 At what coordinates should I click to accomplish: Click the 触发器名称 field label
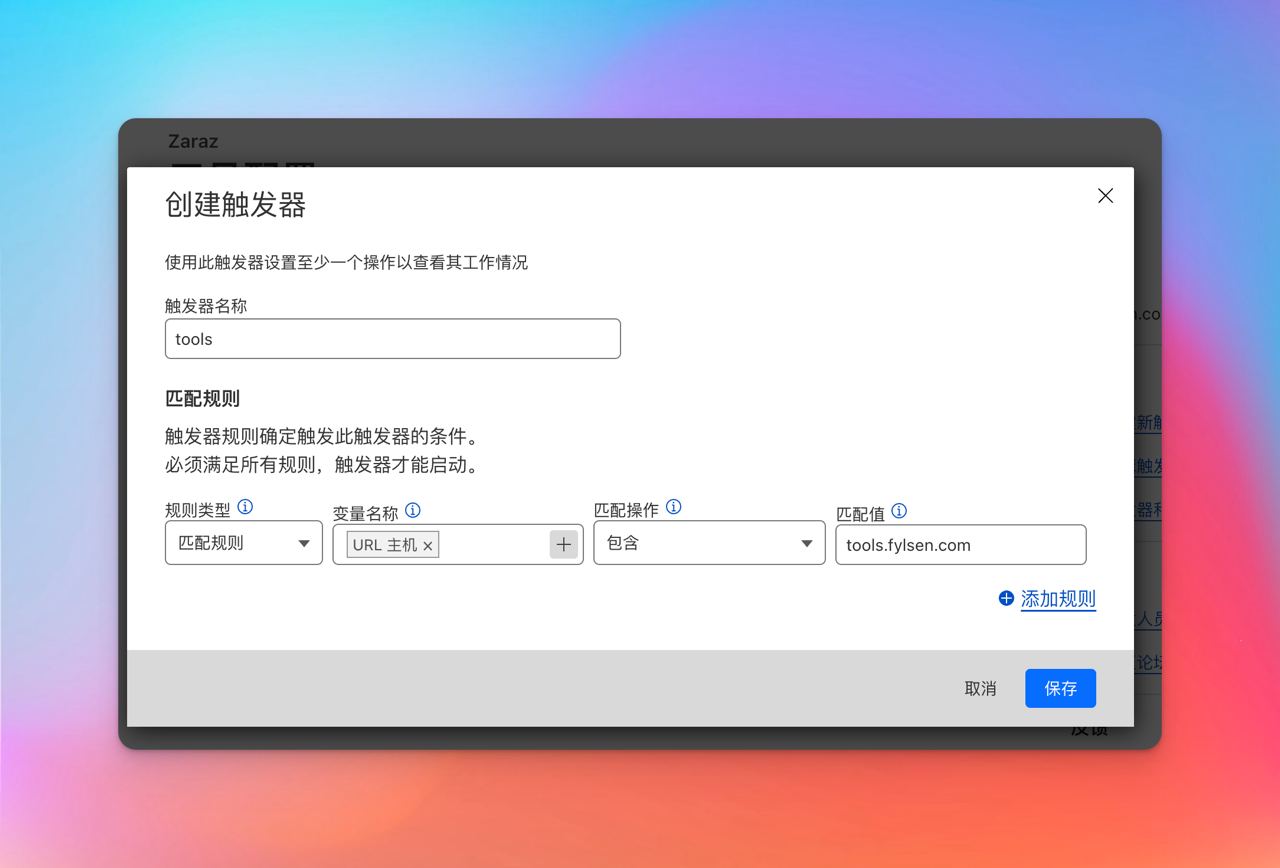click(206, 306)
